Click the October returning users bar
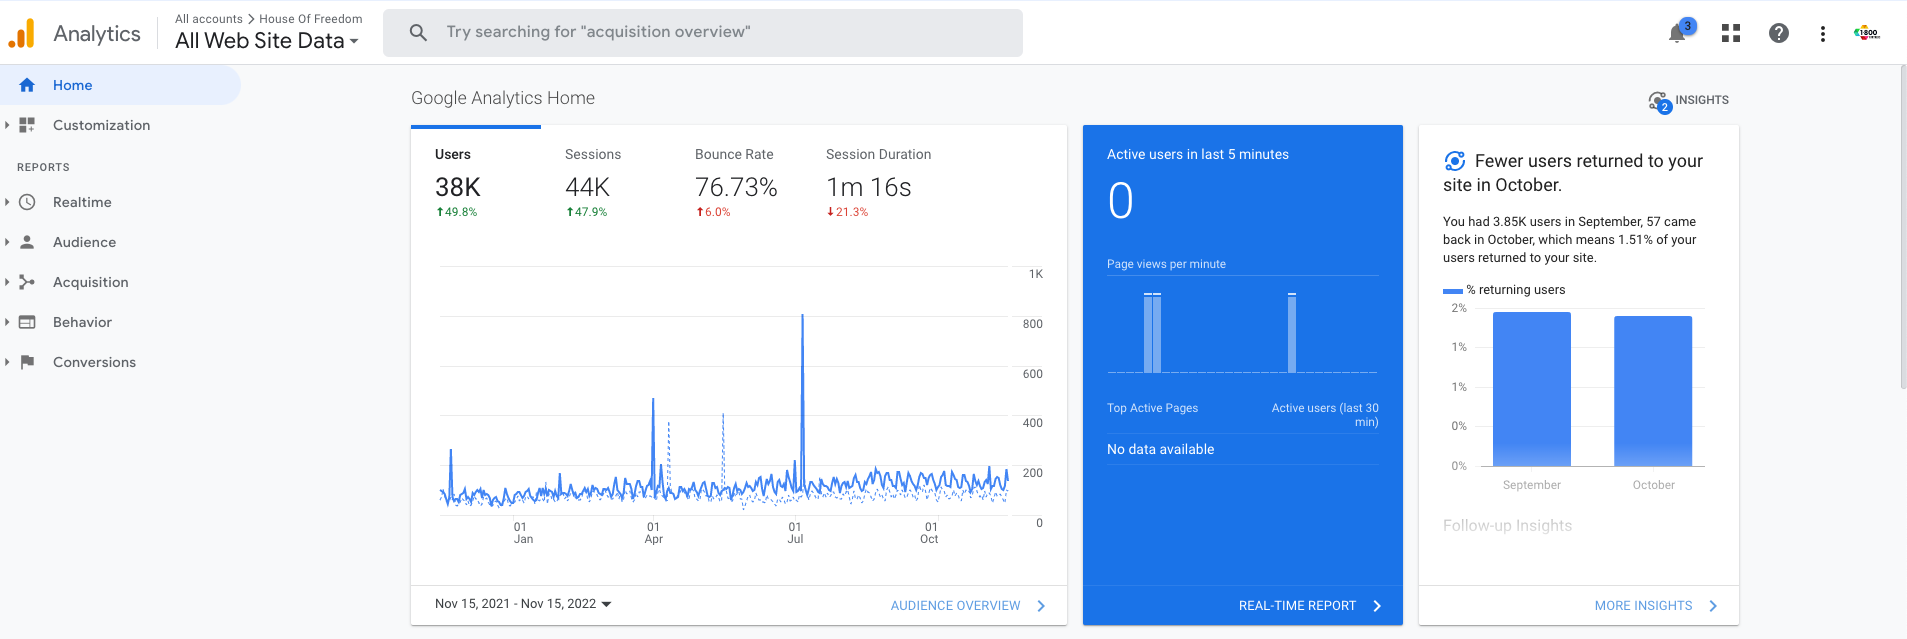The image size is (1907, 639). [x=1653, y=391]
